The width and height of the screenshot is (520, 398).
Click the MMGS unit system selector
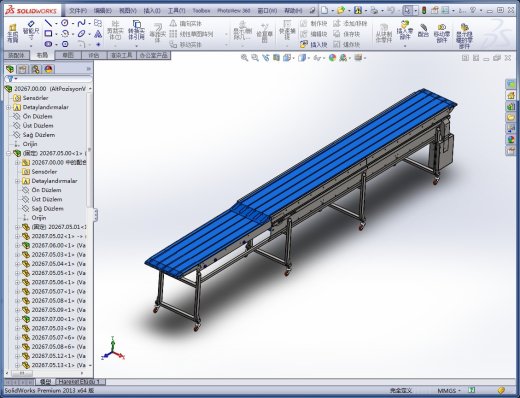click(x=449, y=390)
